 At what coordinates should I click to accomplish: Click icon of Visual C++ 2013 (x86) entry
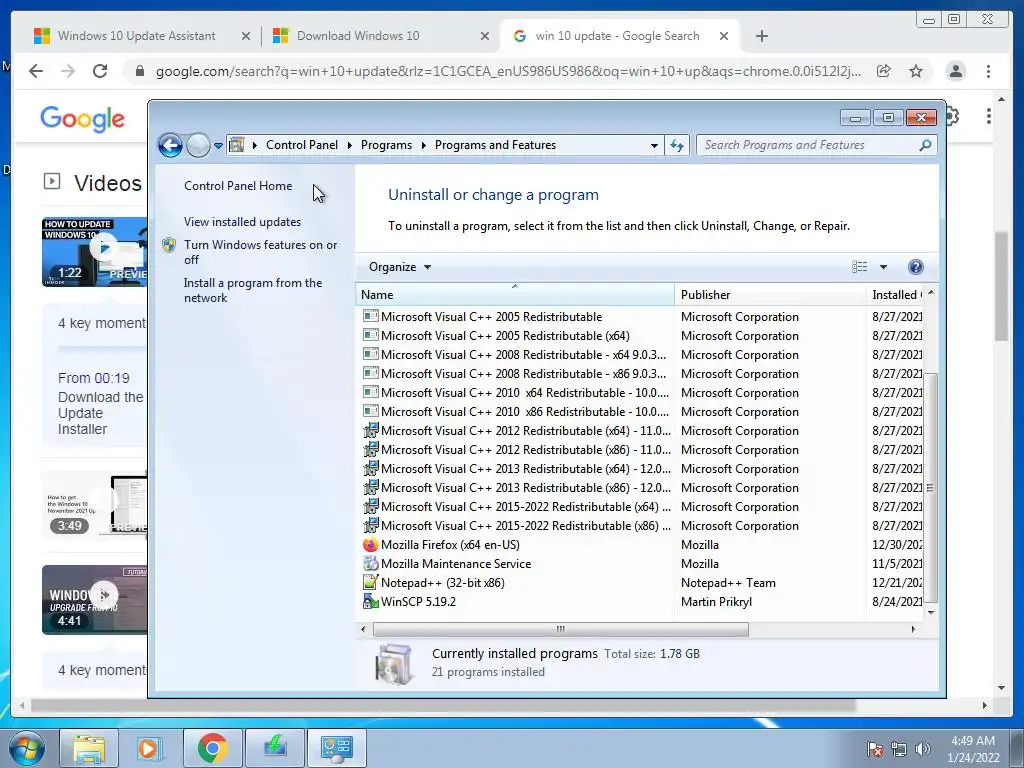[x=371, y=487]
